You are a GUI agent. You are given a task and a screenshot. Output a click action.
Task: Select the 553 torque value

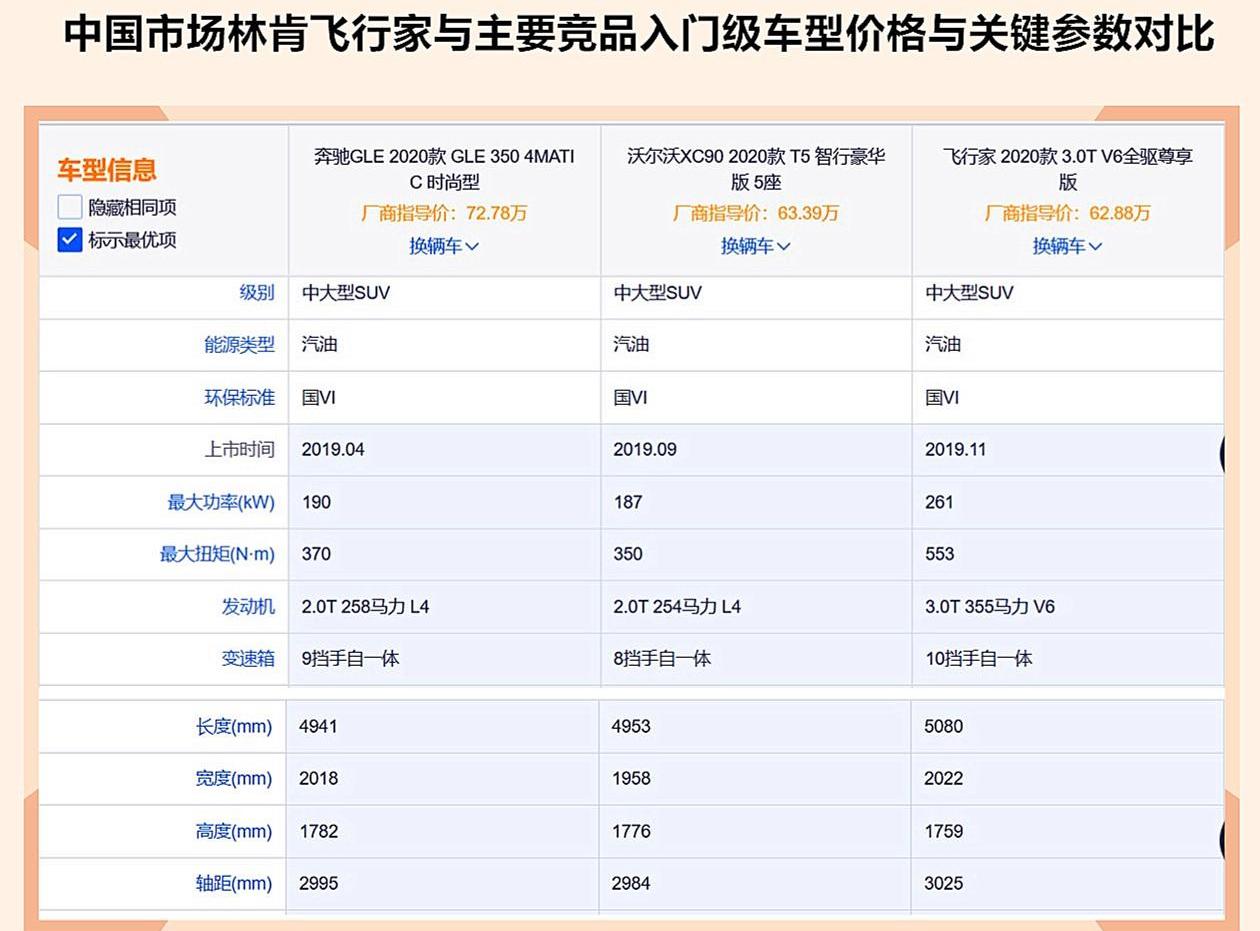pyautogui.click(x=940, y=554)
